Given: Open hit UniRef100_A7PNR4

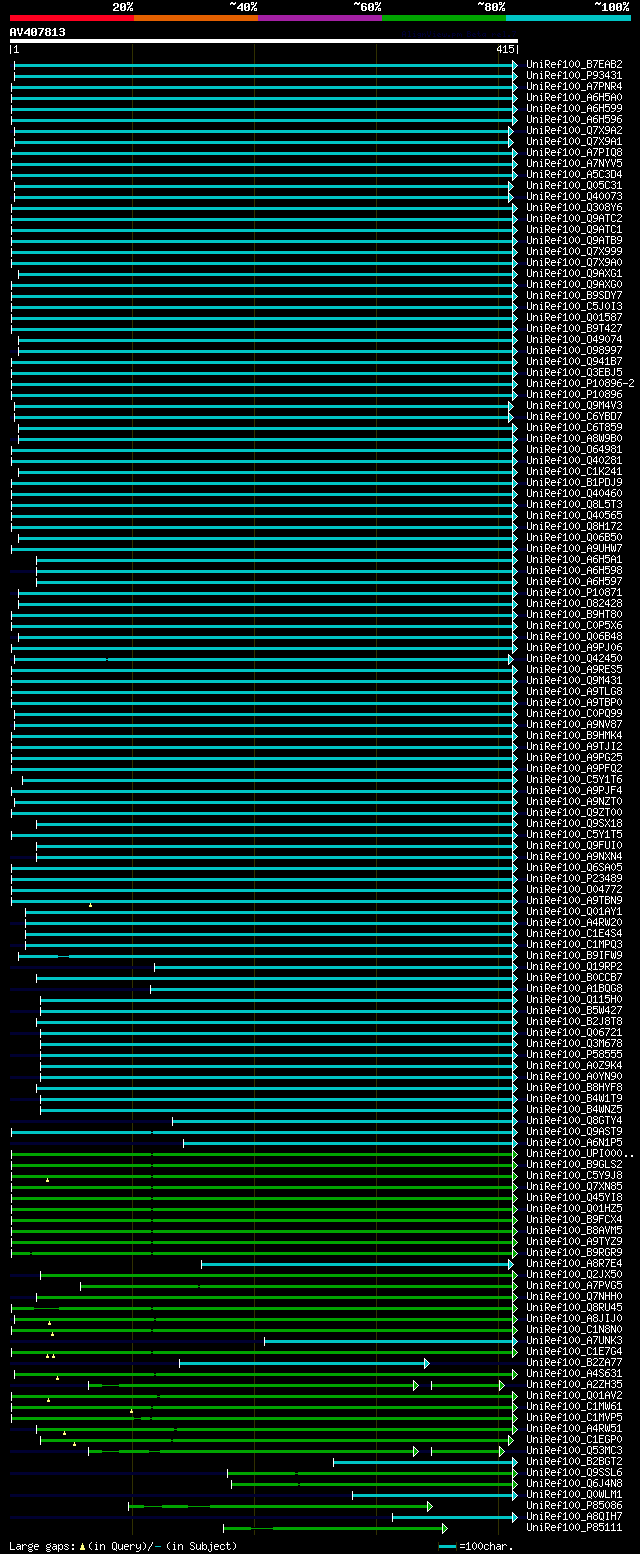Looking at the screenshot, I should [x=574, y=86].
